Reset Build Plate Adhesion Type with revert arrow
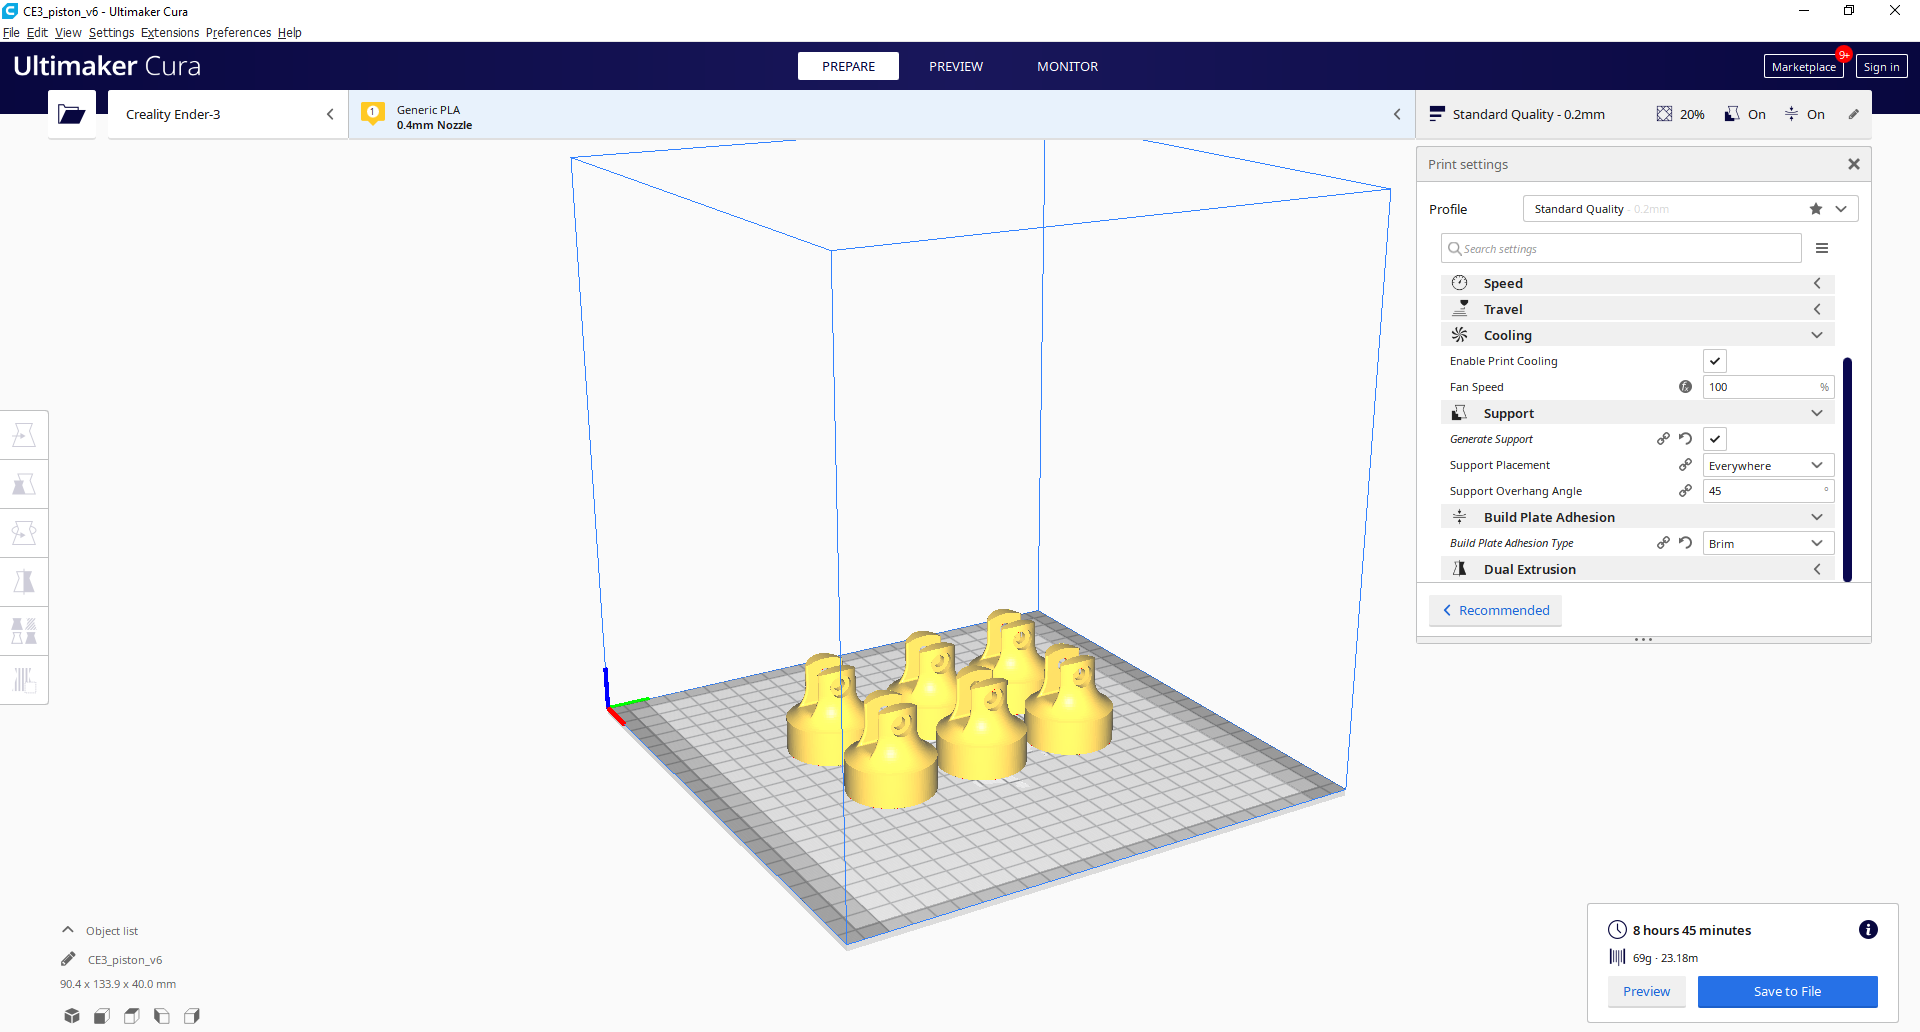 click(x=1686, y=543)
